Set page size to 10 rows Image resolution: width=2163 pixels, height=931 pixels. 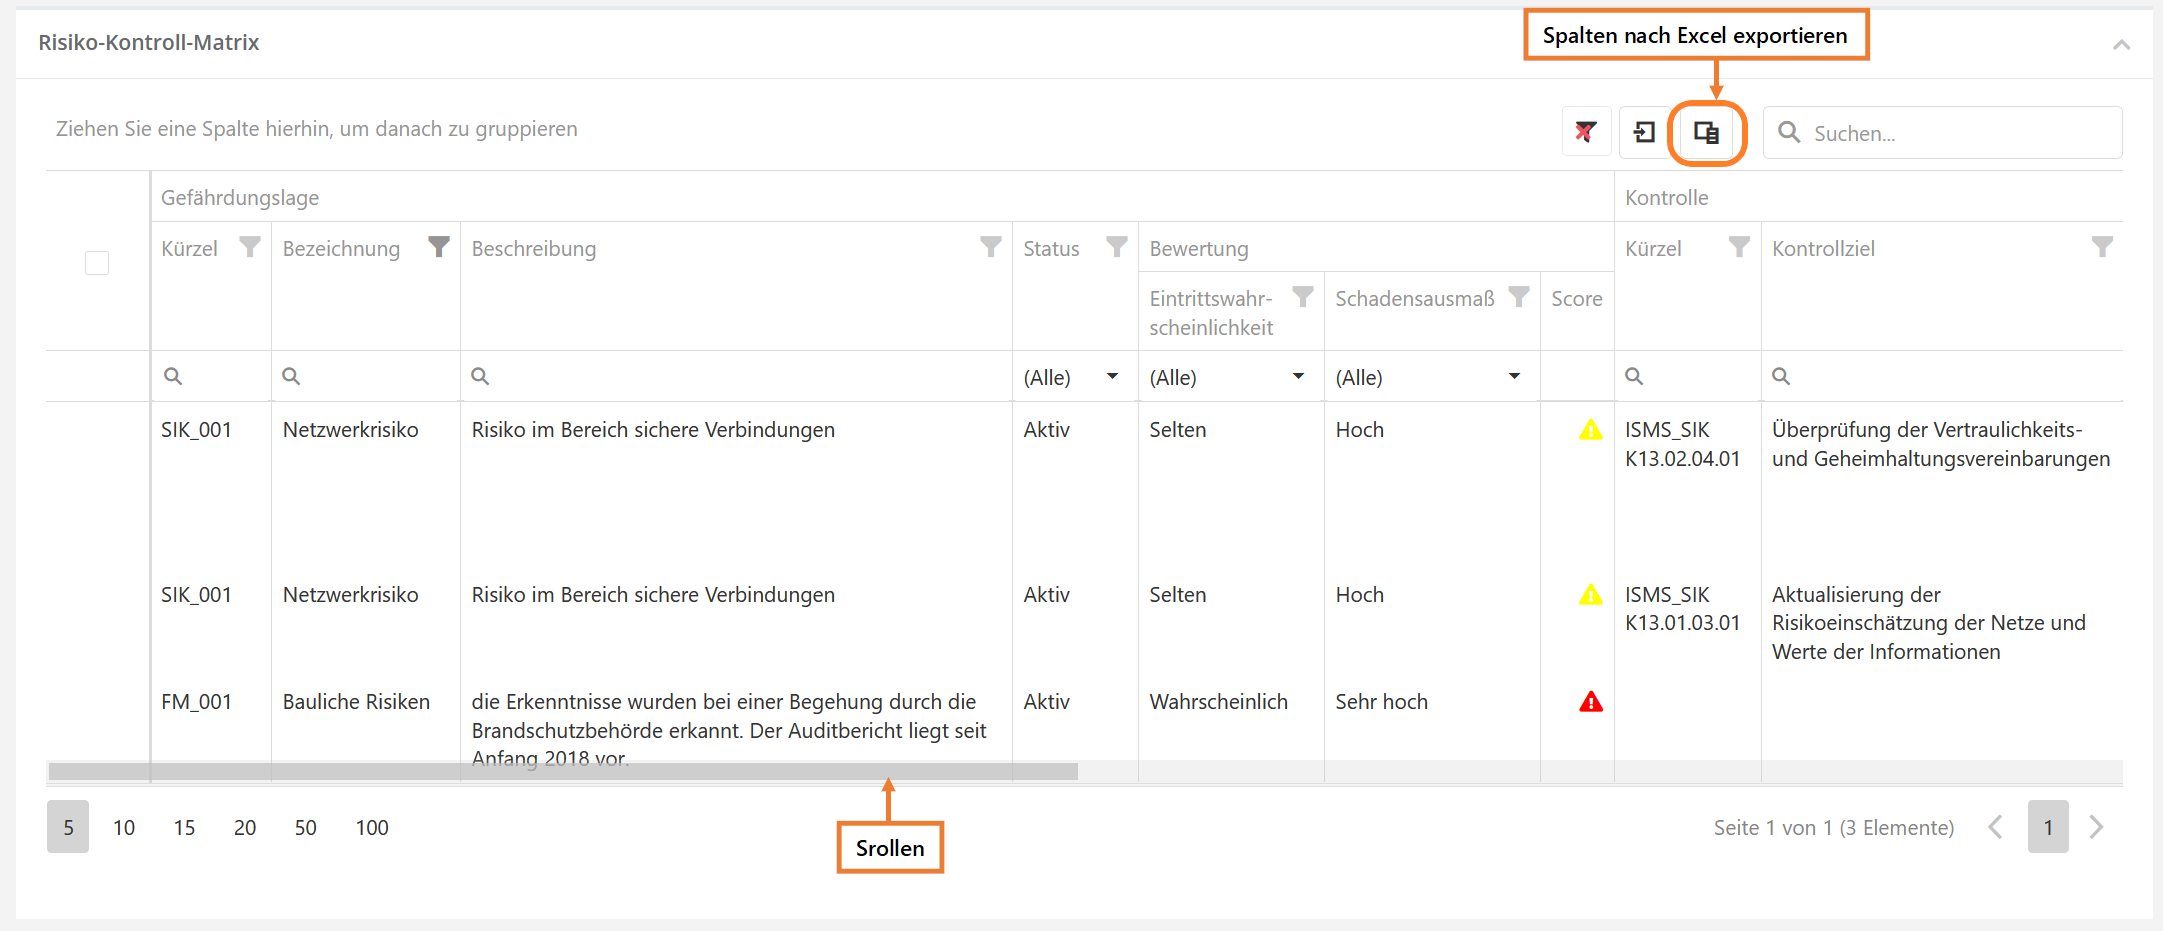(124, 827)
